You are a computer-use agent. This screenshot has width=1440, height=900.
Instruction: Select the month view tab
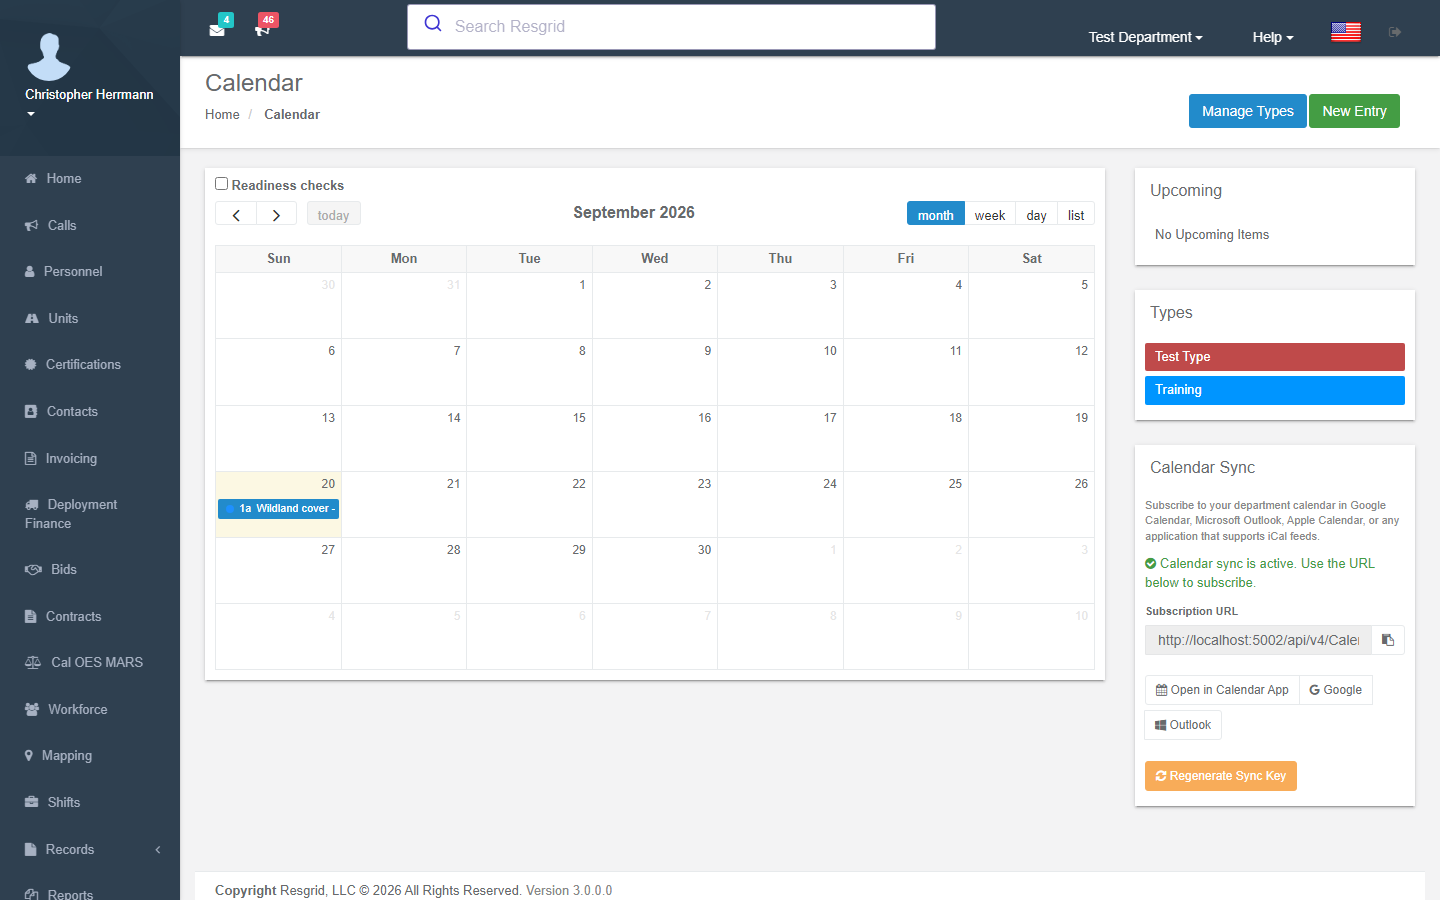point(936,215)
